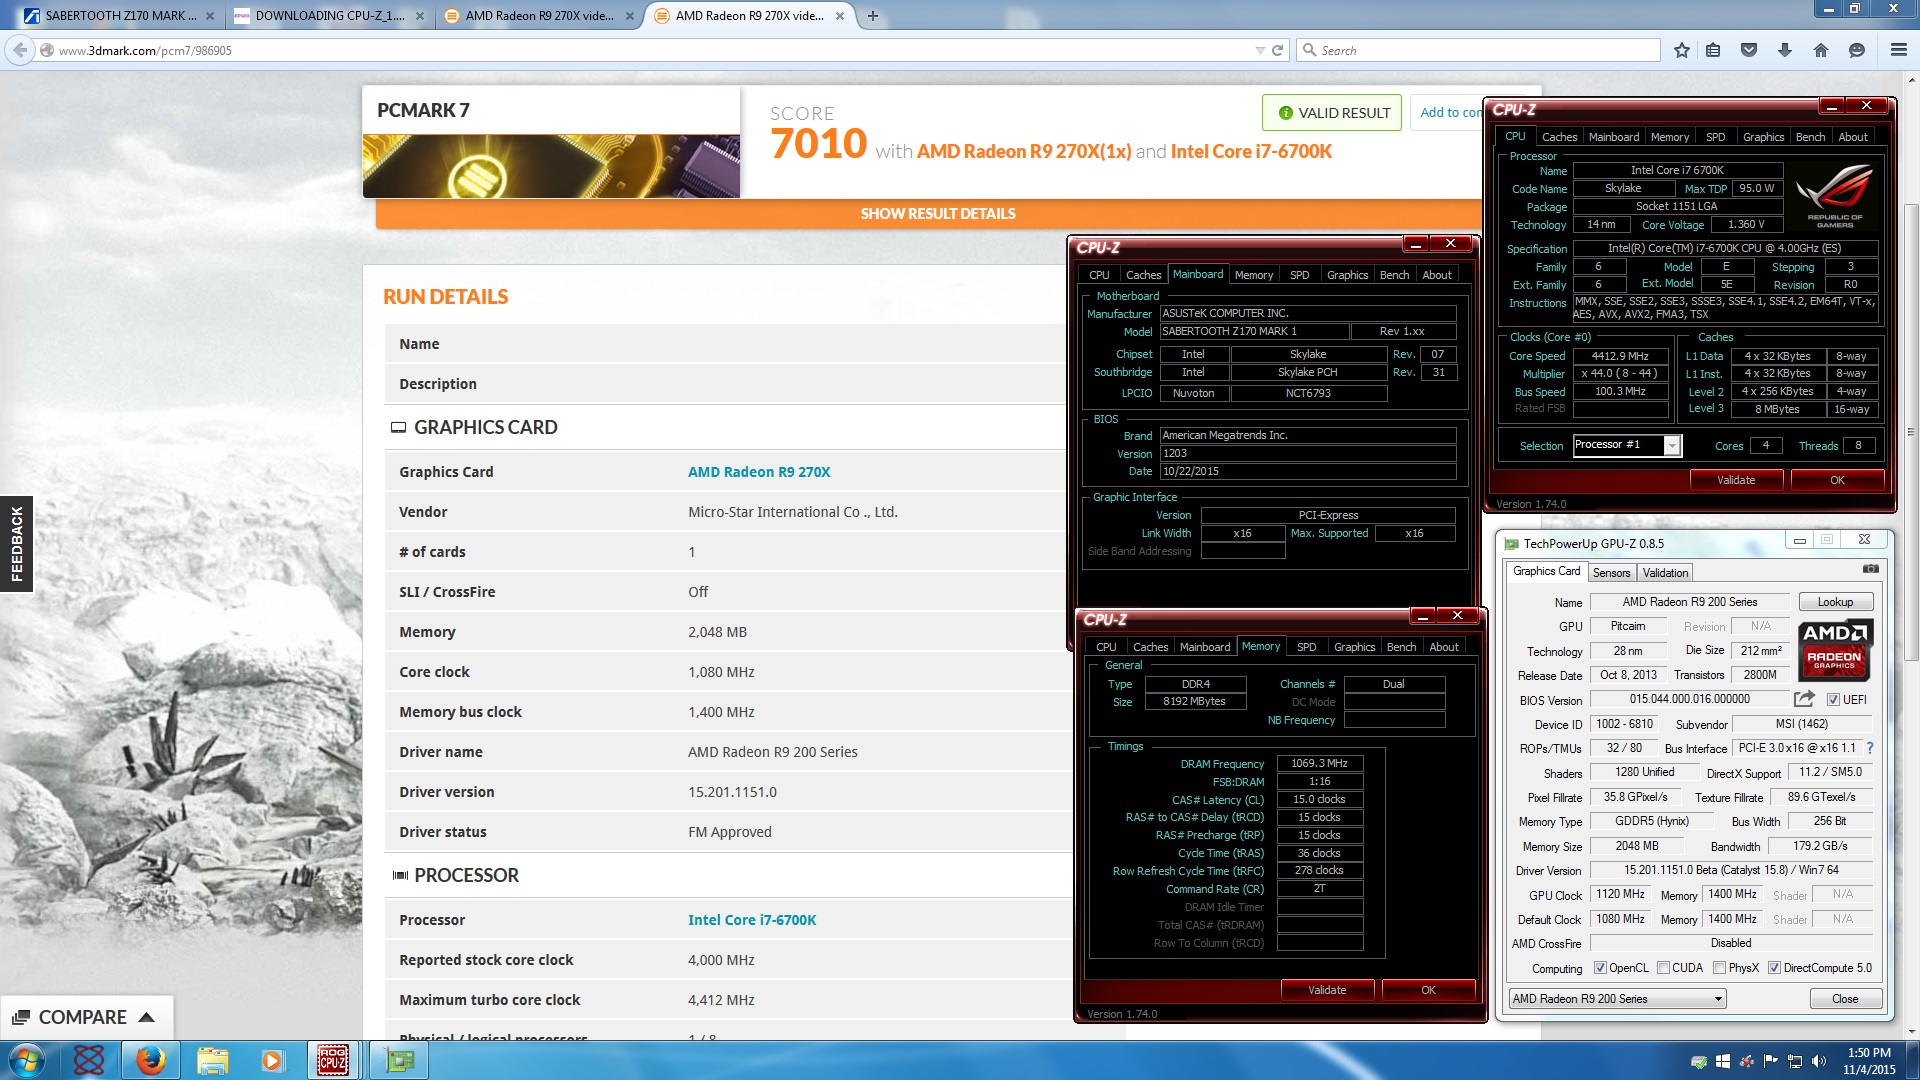1920x1080 pixels.
Task: Toggle the UEFI checkbox in GPU-Z
Action: tap(1833, 700)
